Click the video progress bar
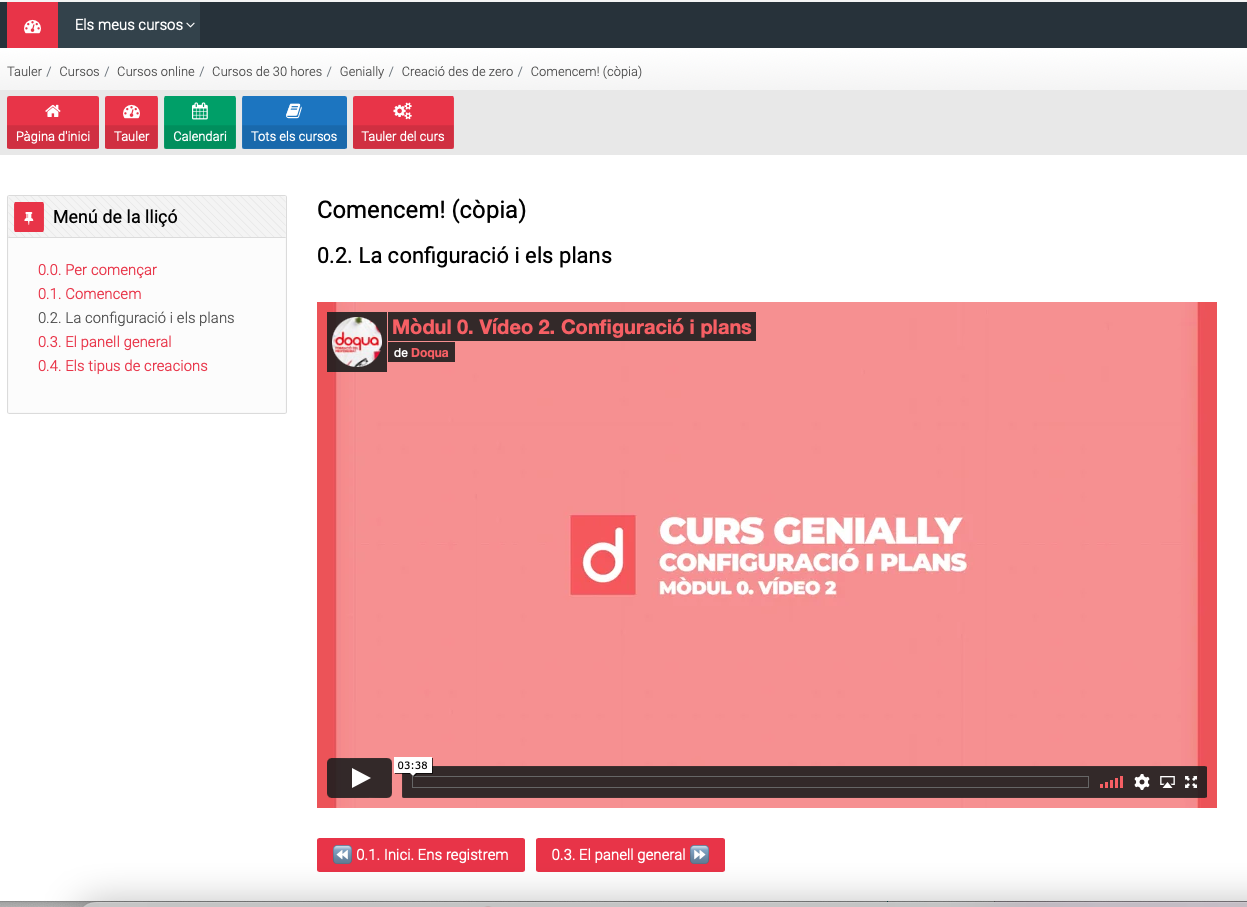The height and width of the screenshot is (907, 1247). pyautogui.click(x=750, y=782)
